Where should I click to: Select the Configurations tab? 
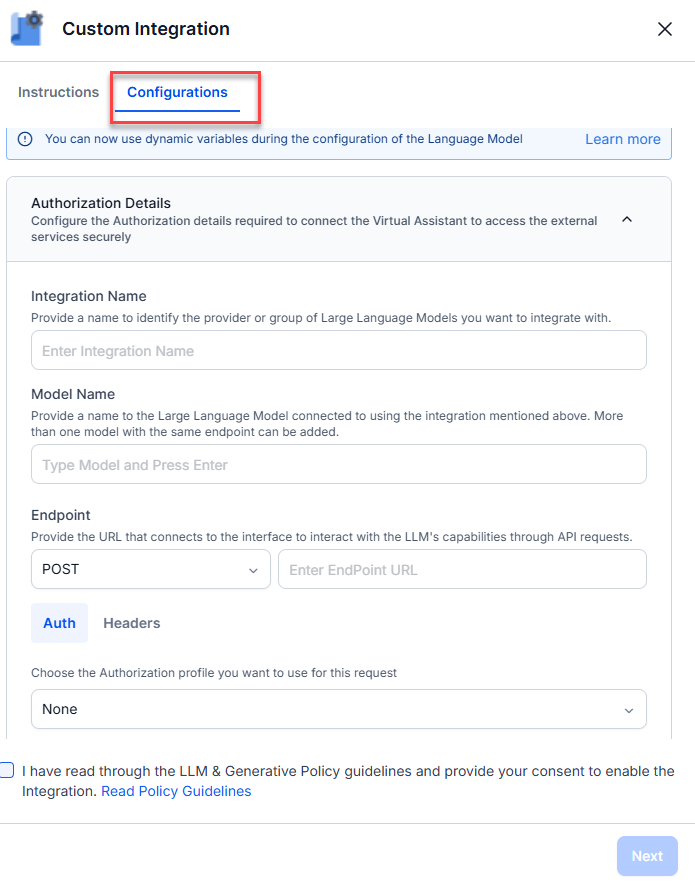177,92
